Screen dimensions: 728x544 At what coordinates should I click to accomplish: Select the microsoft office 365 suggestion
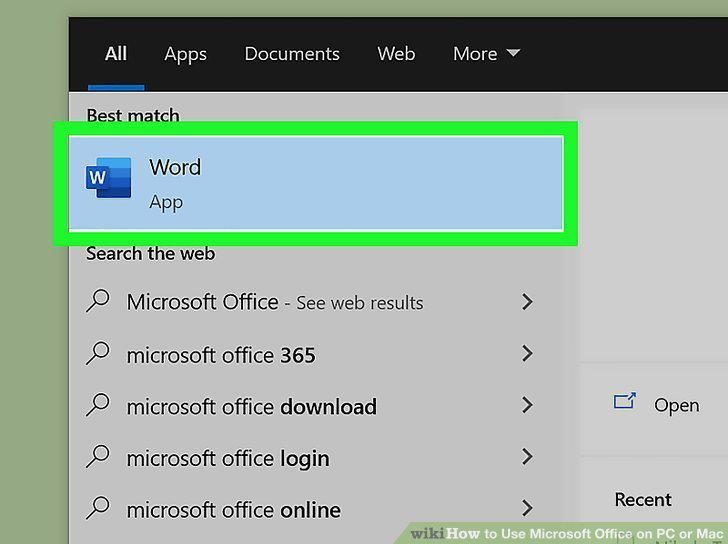[316, 354]
